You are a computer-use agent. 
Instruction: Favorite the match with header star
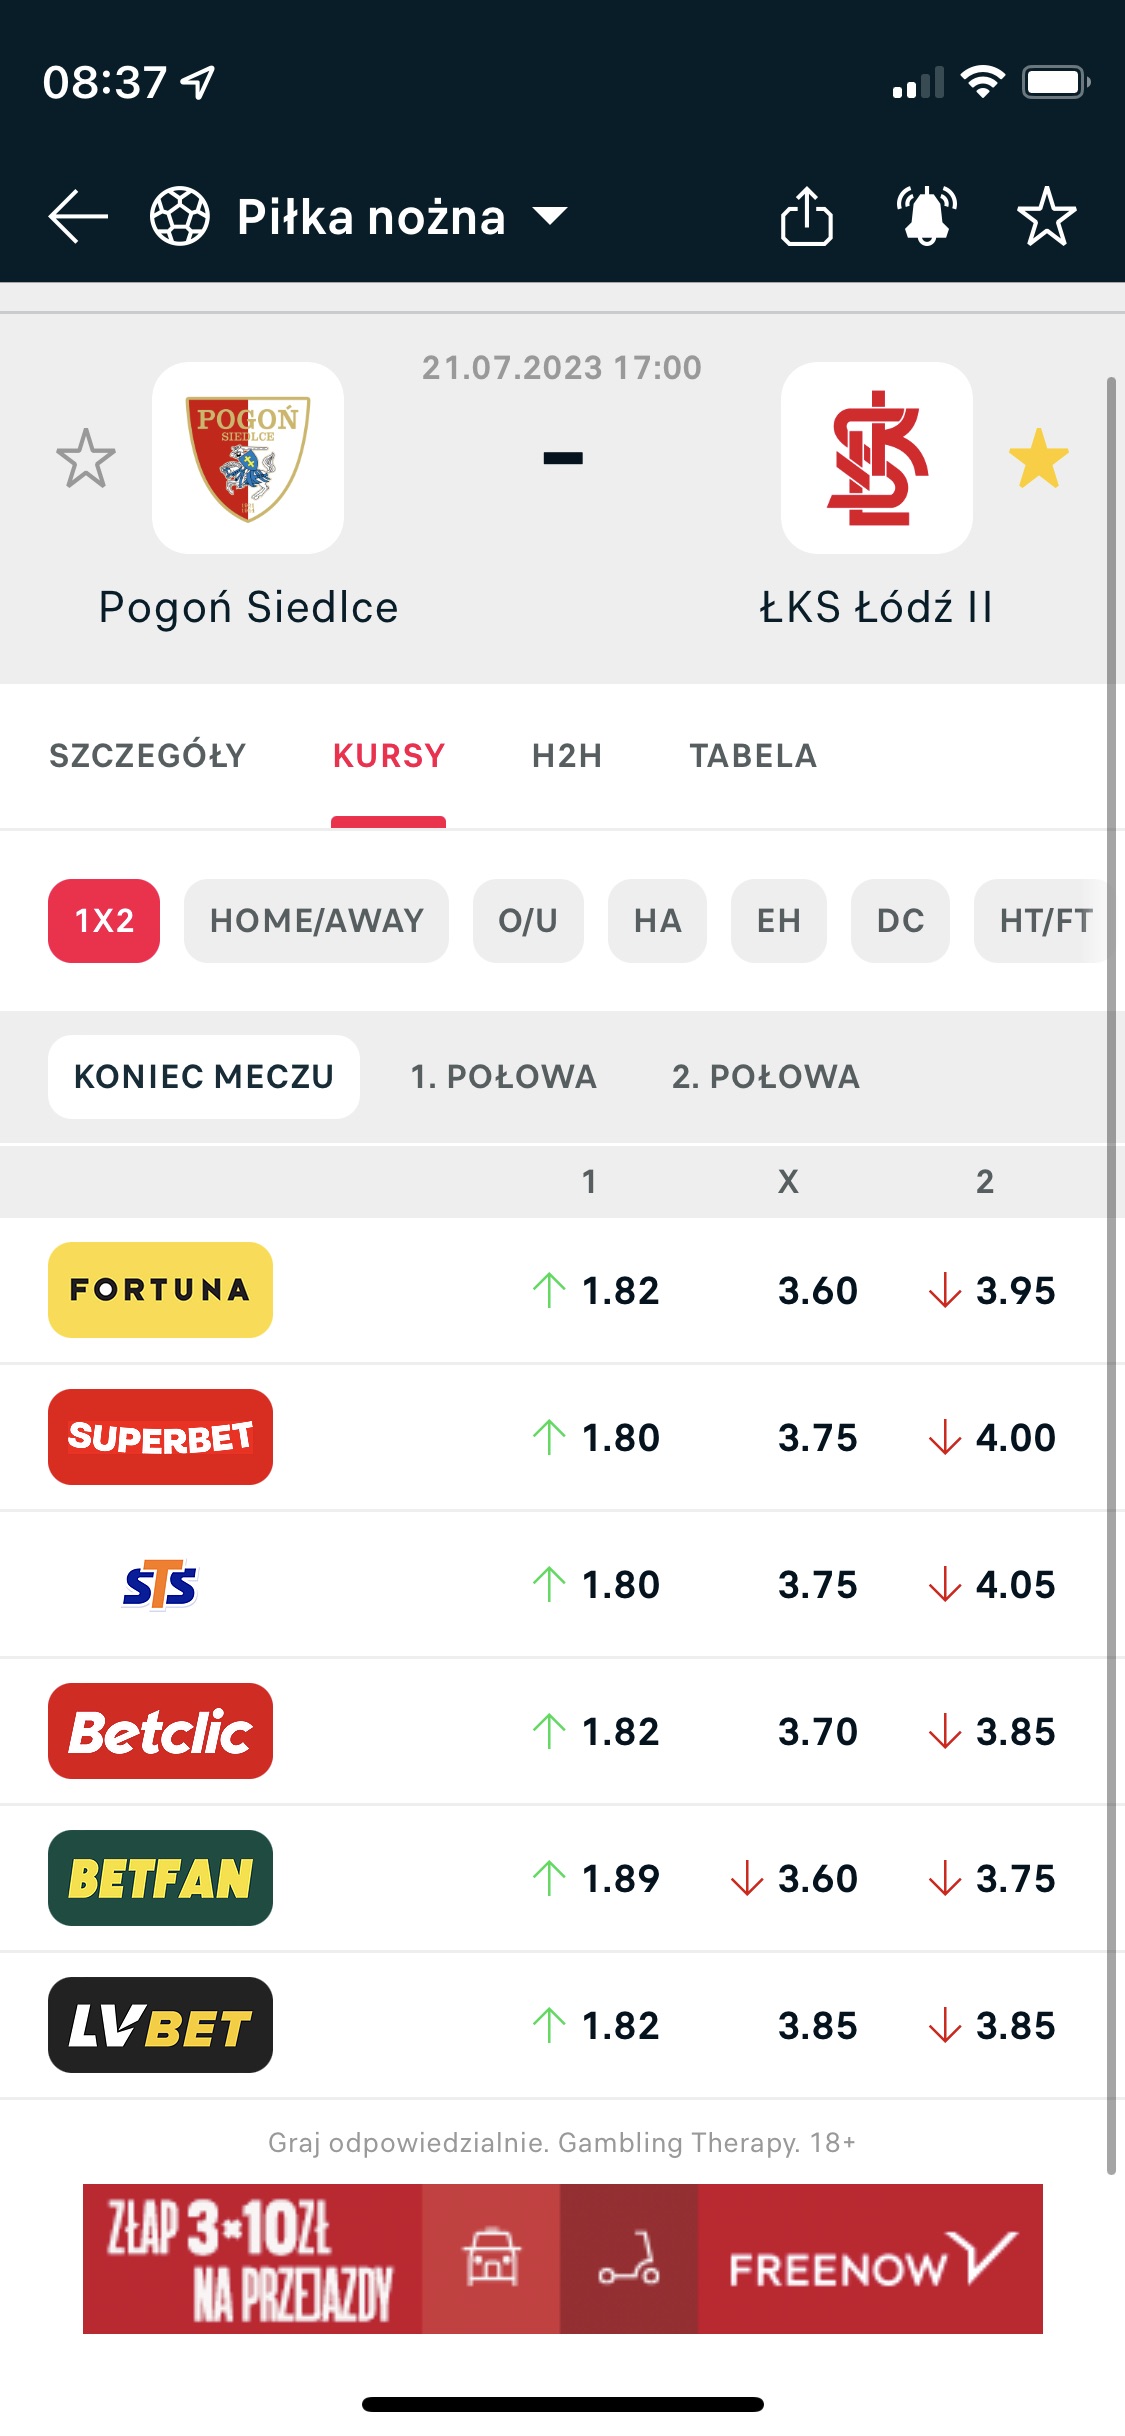[x=1046, y=216]
